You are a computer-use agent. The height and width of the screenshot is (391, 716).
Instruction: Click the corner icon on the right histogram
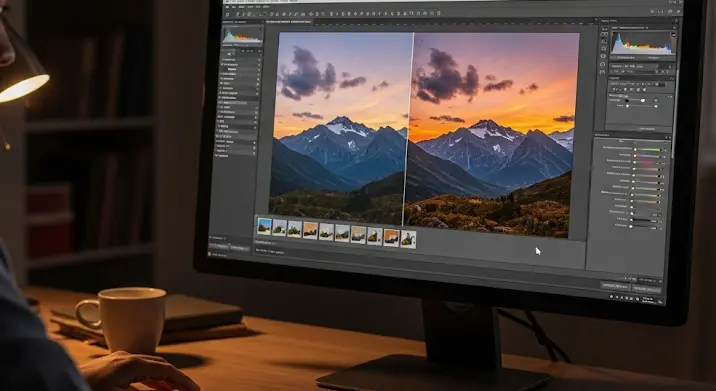[674, 35]
